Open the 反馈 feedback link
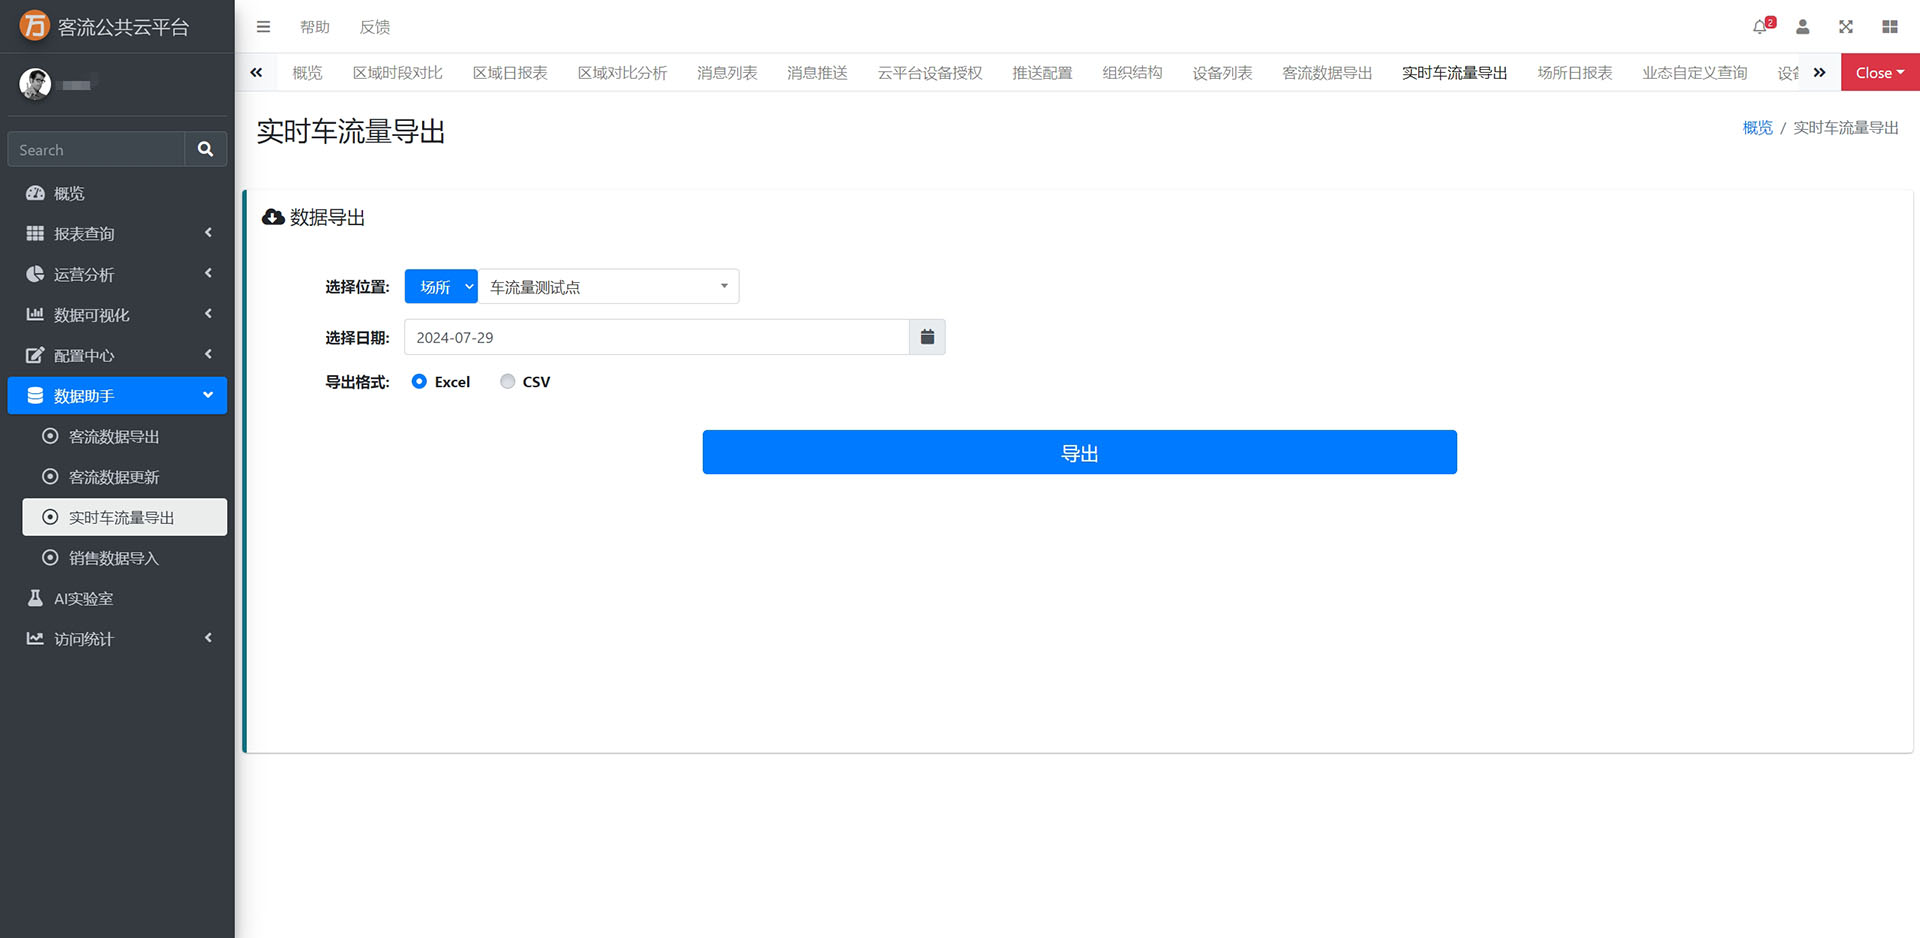1920x938 pixels. (375, 27)
